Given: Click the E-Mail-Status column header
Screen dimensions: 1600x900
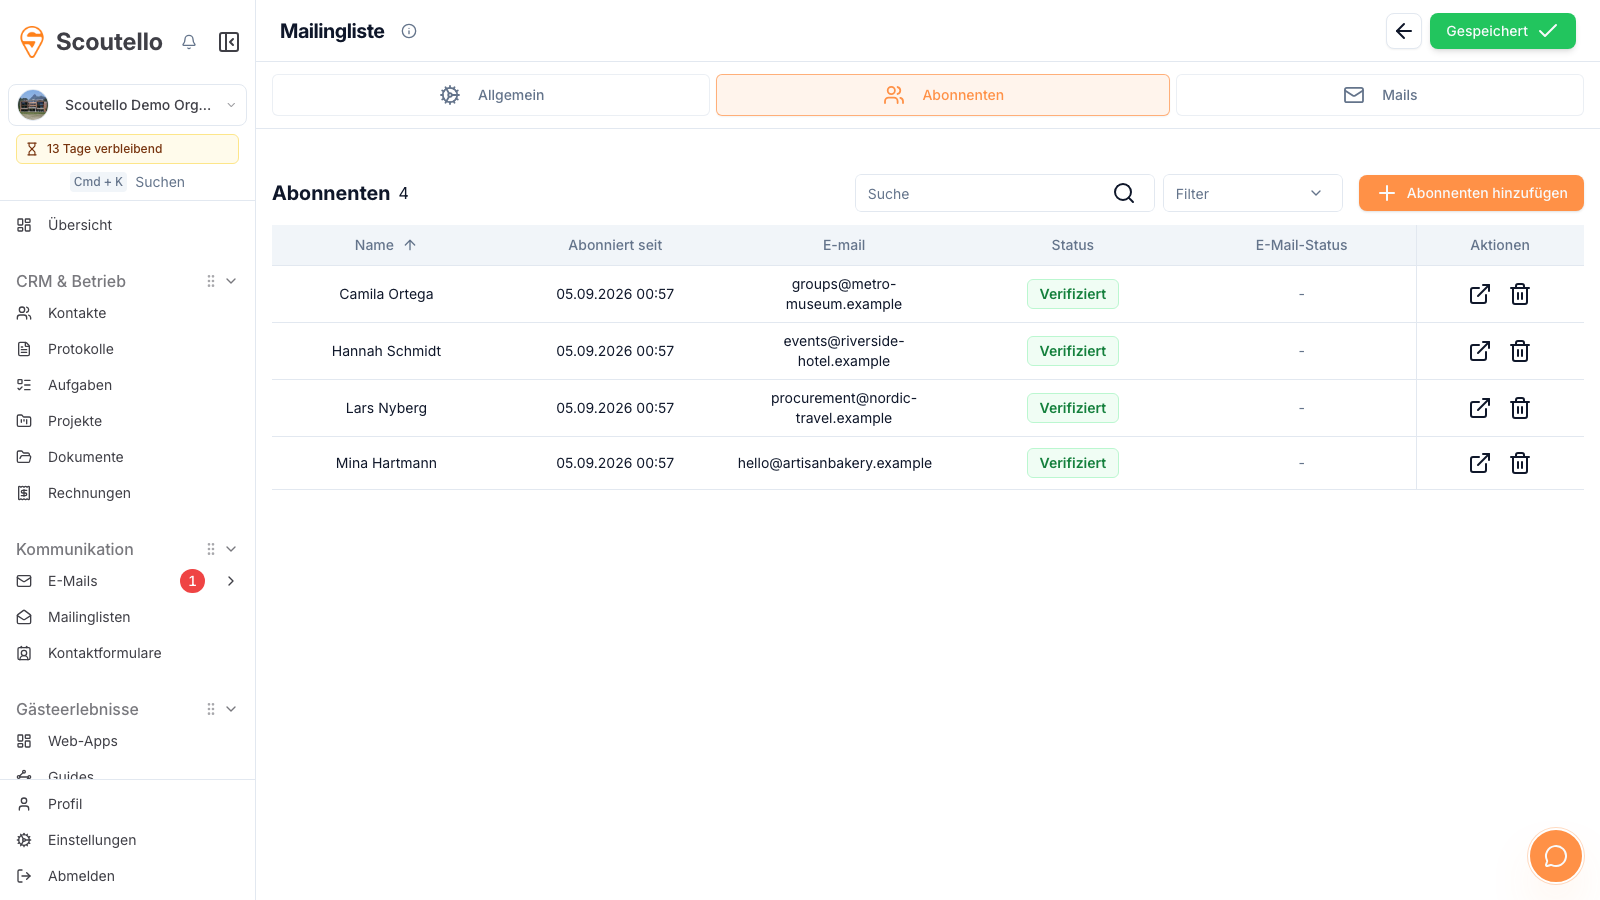Looking at the screenshot, I should pyautogui.click(x=1301, y=245).
